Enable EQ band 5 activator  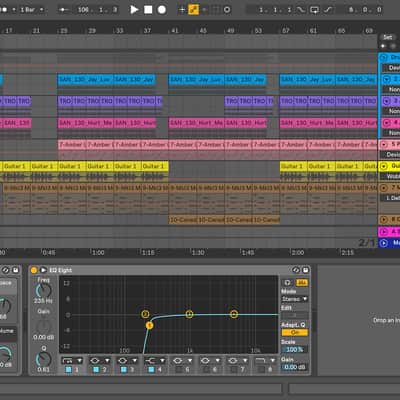coord(179,369)
